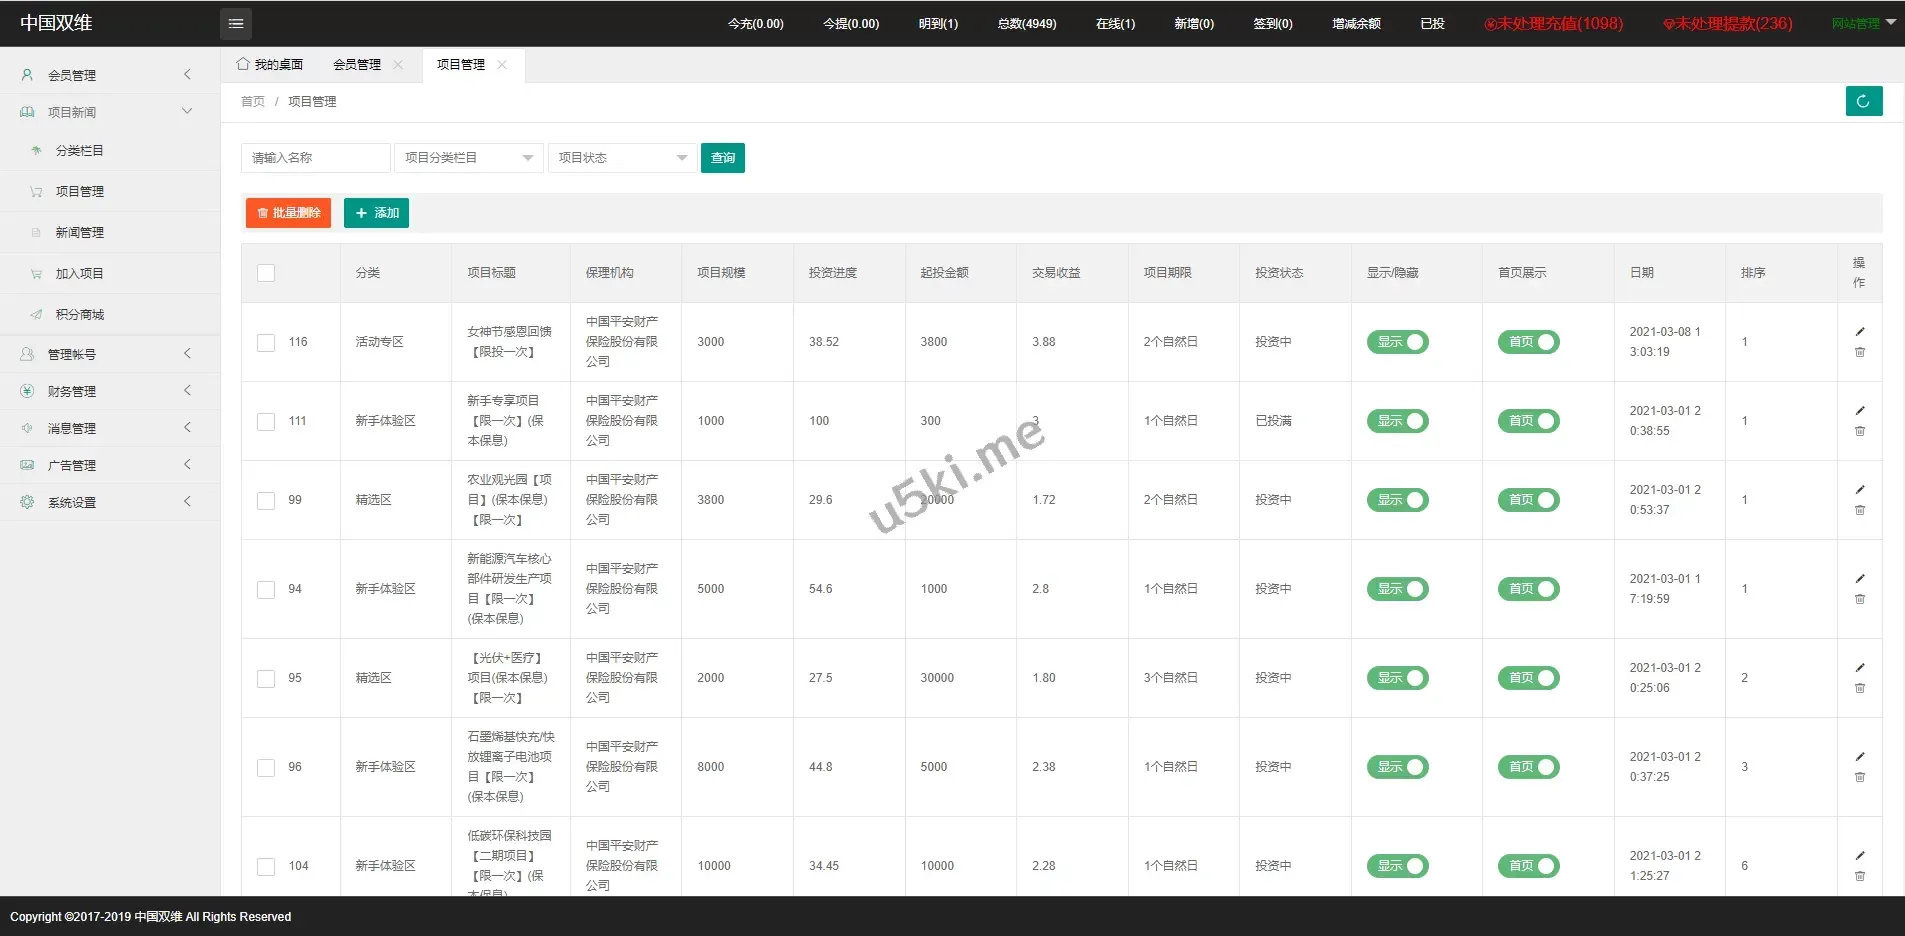Click the 我的桌面 home tab
This screenshot has height=936, width=1905.
click(x=270, y=65)
